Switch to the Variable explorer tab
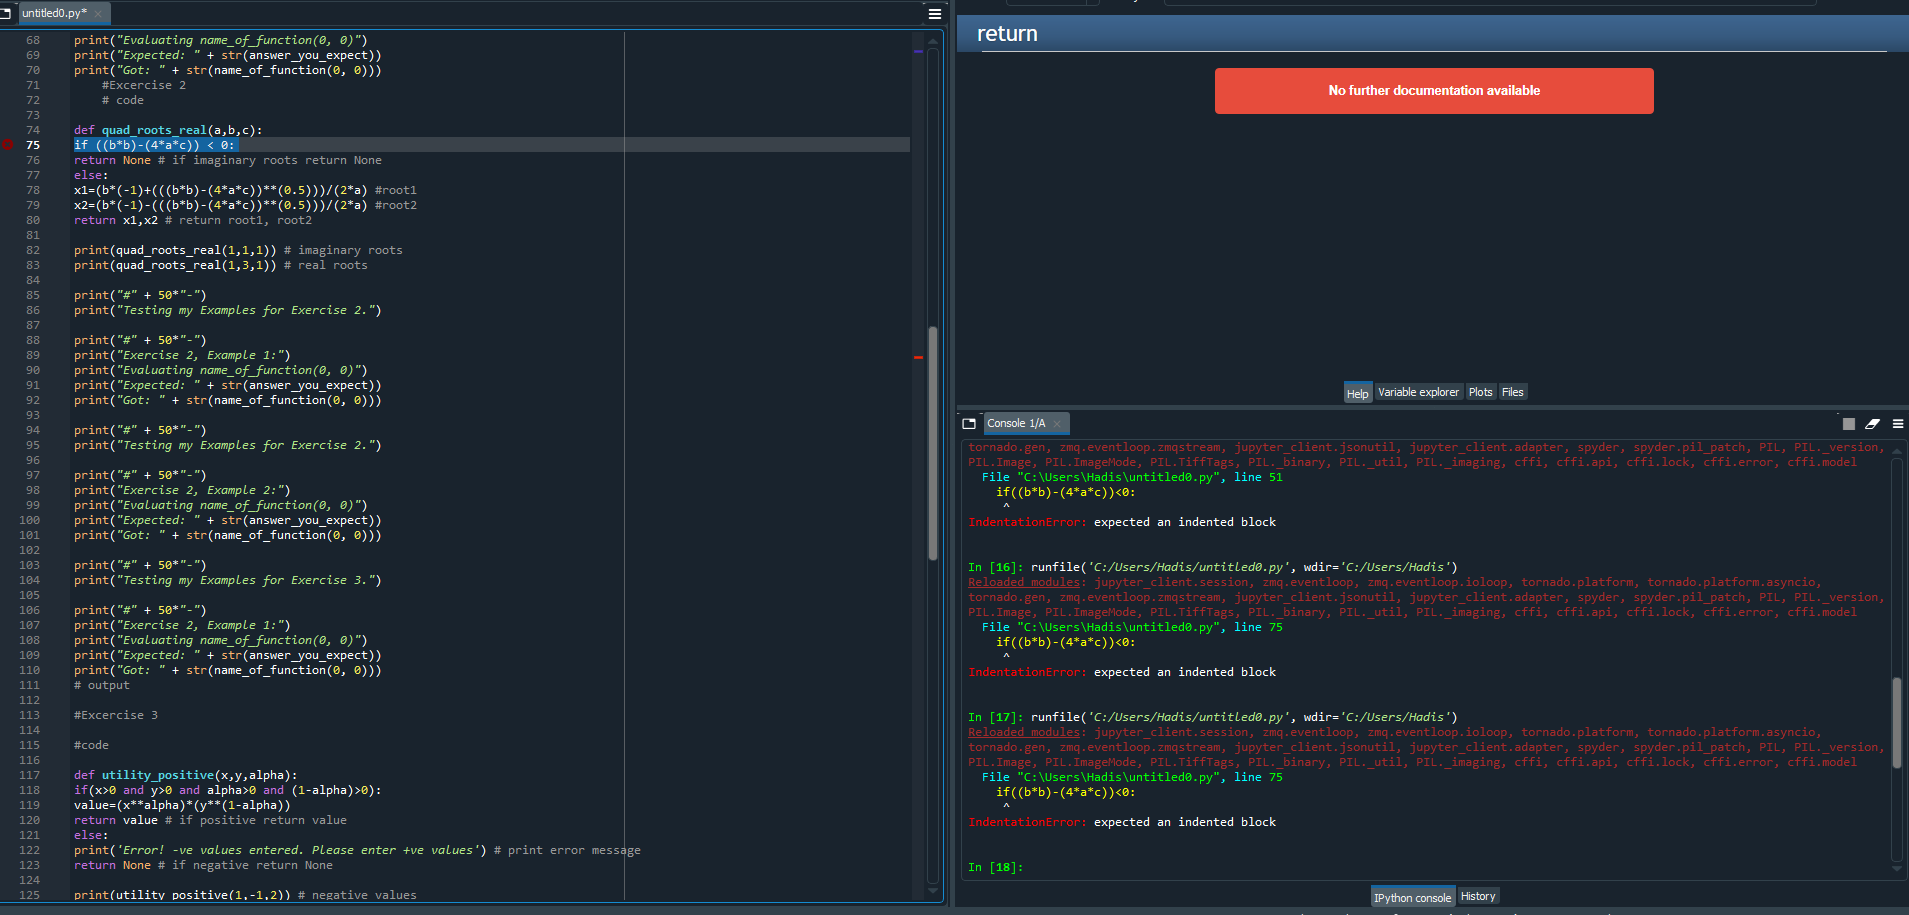The image size is (1909, 915). click(x=1418, y=392)
